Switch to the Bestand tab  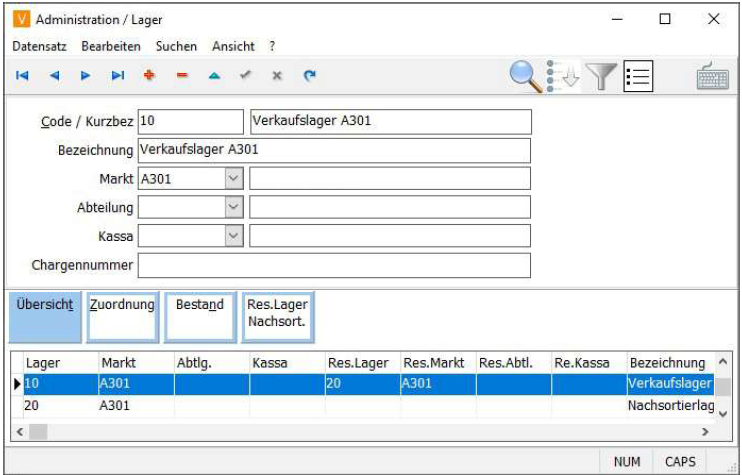(x=199, y=316)
